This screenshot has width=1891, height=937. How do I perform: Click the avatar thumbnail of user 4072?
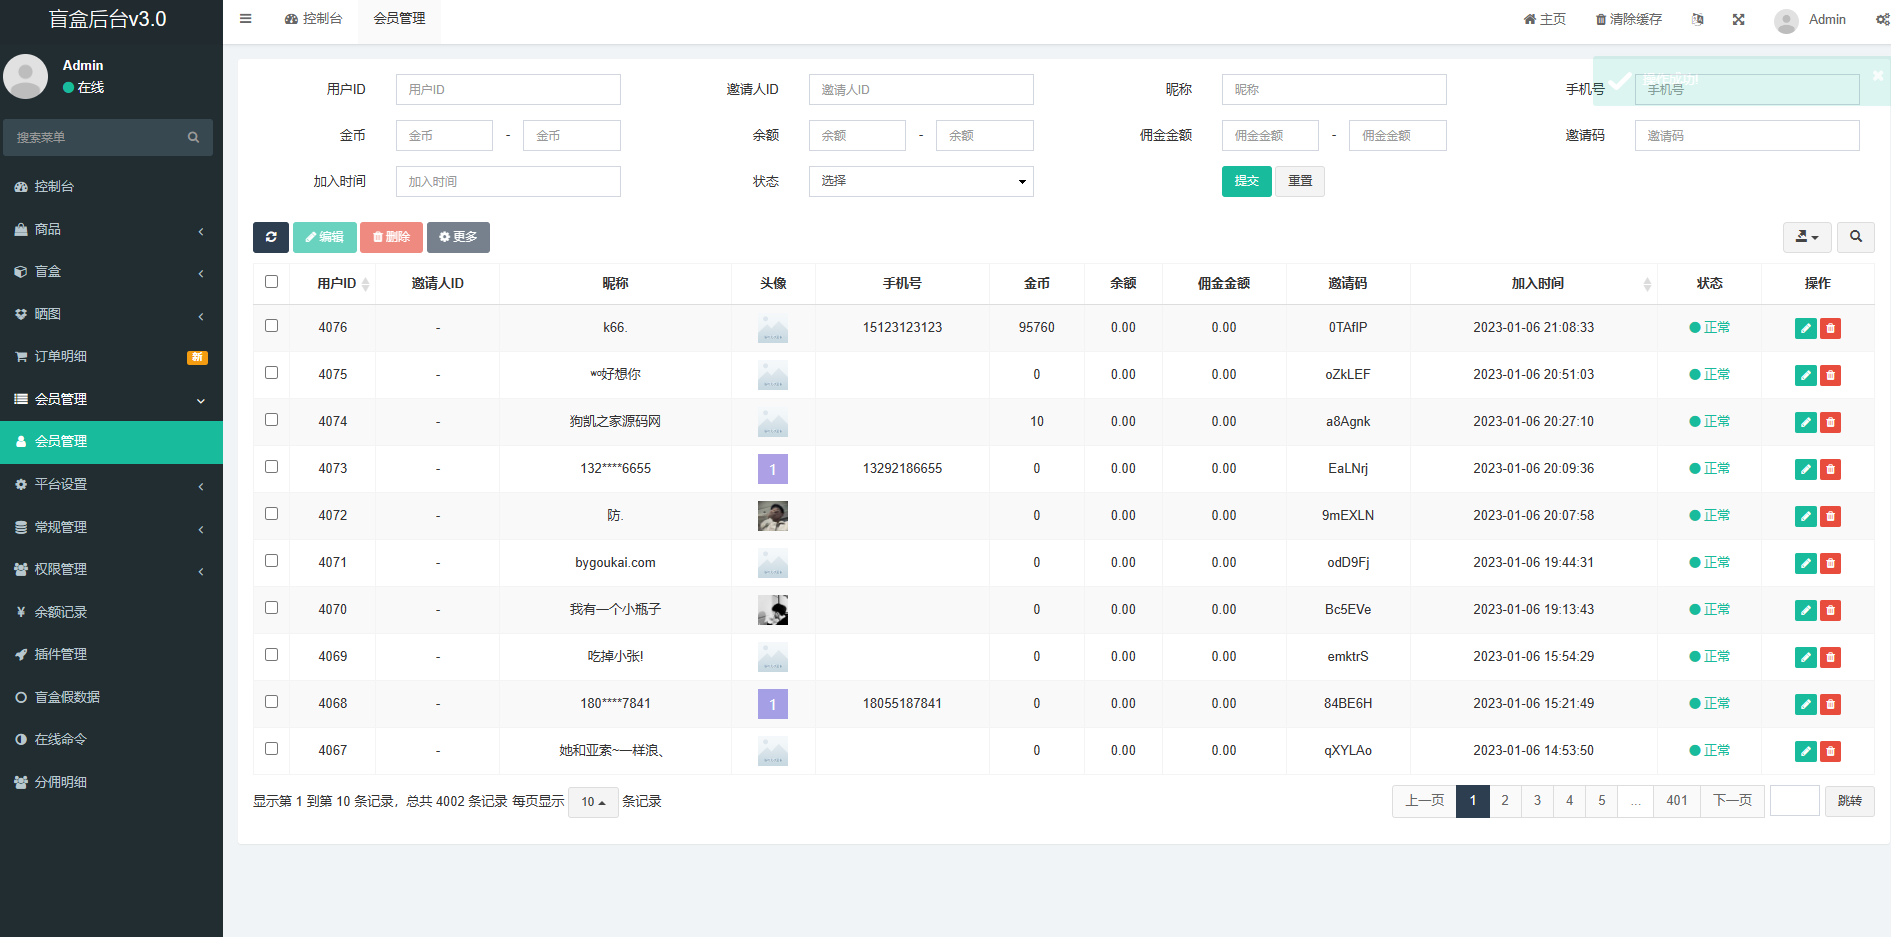pyautogui.click(x=772, y=516)
